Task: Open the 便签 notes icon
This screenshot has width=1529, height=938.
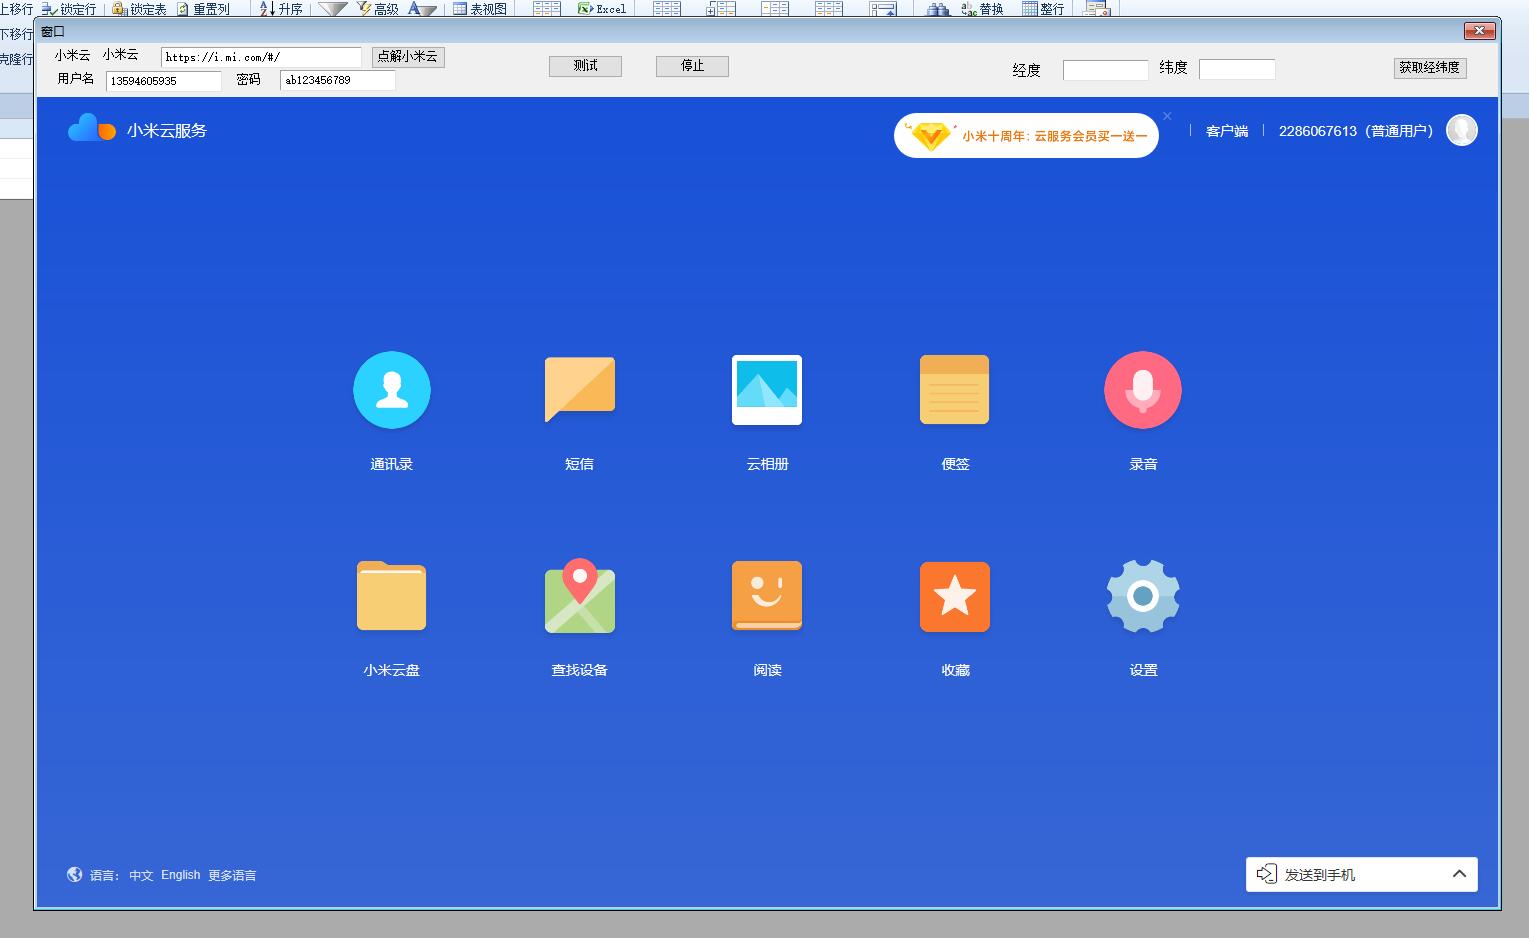Action: click(955, 390)
